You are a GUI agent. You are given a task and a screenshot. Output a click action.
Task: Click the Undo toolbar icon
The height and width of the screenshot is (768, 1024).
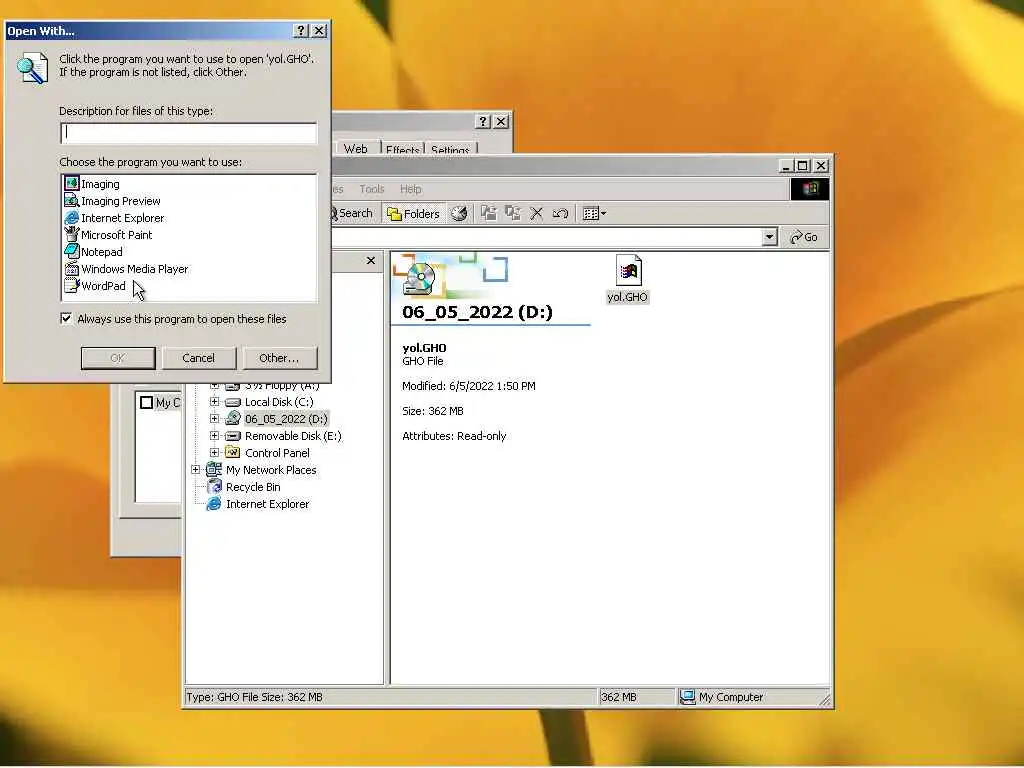pos(560,214)
